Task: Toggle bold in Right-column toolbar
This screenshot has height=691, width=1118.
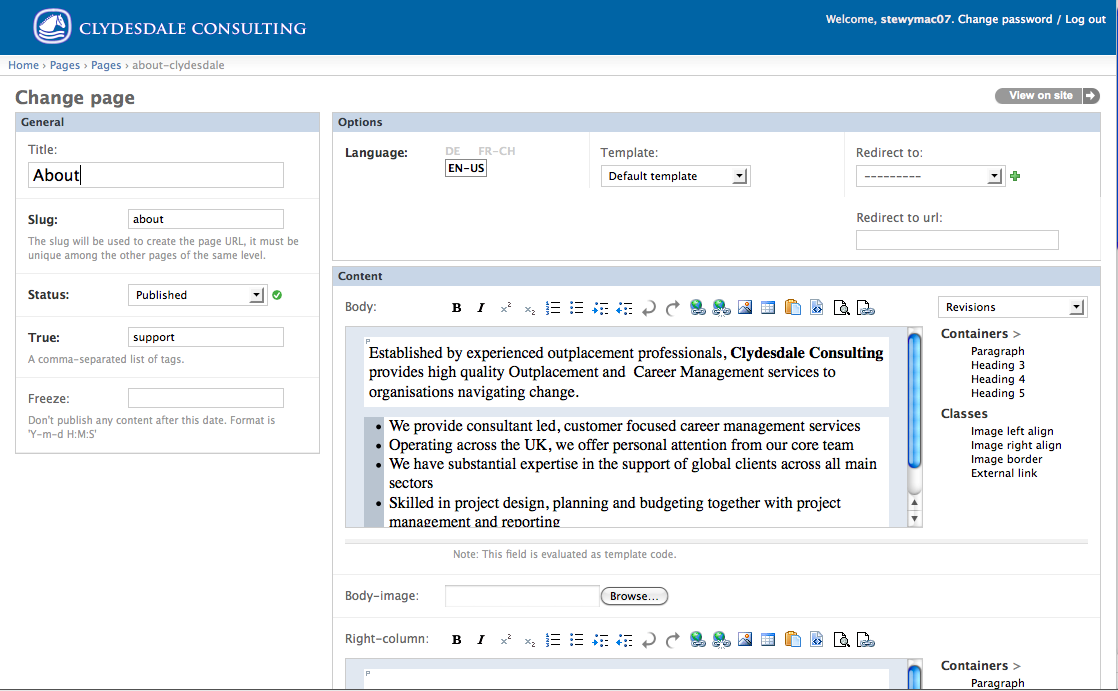Action: 456,640
